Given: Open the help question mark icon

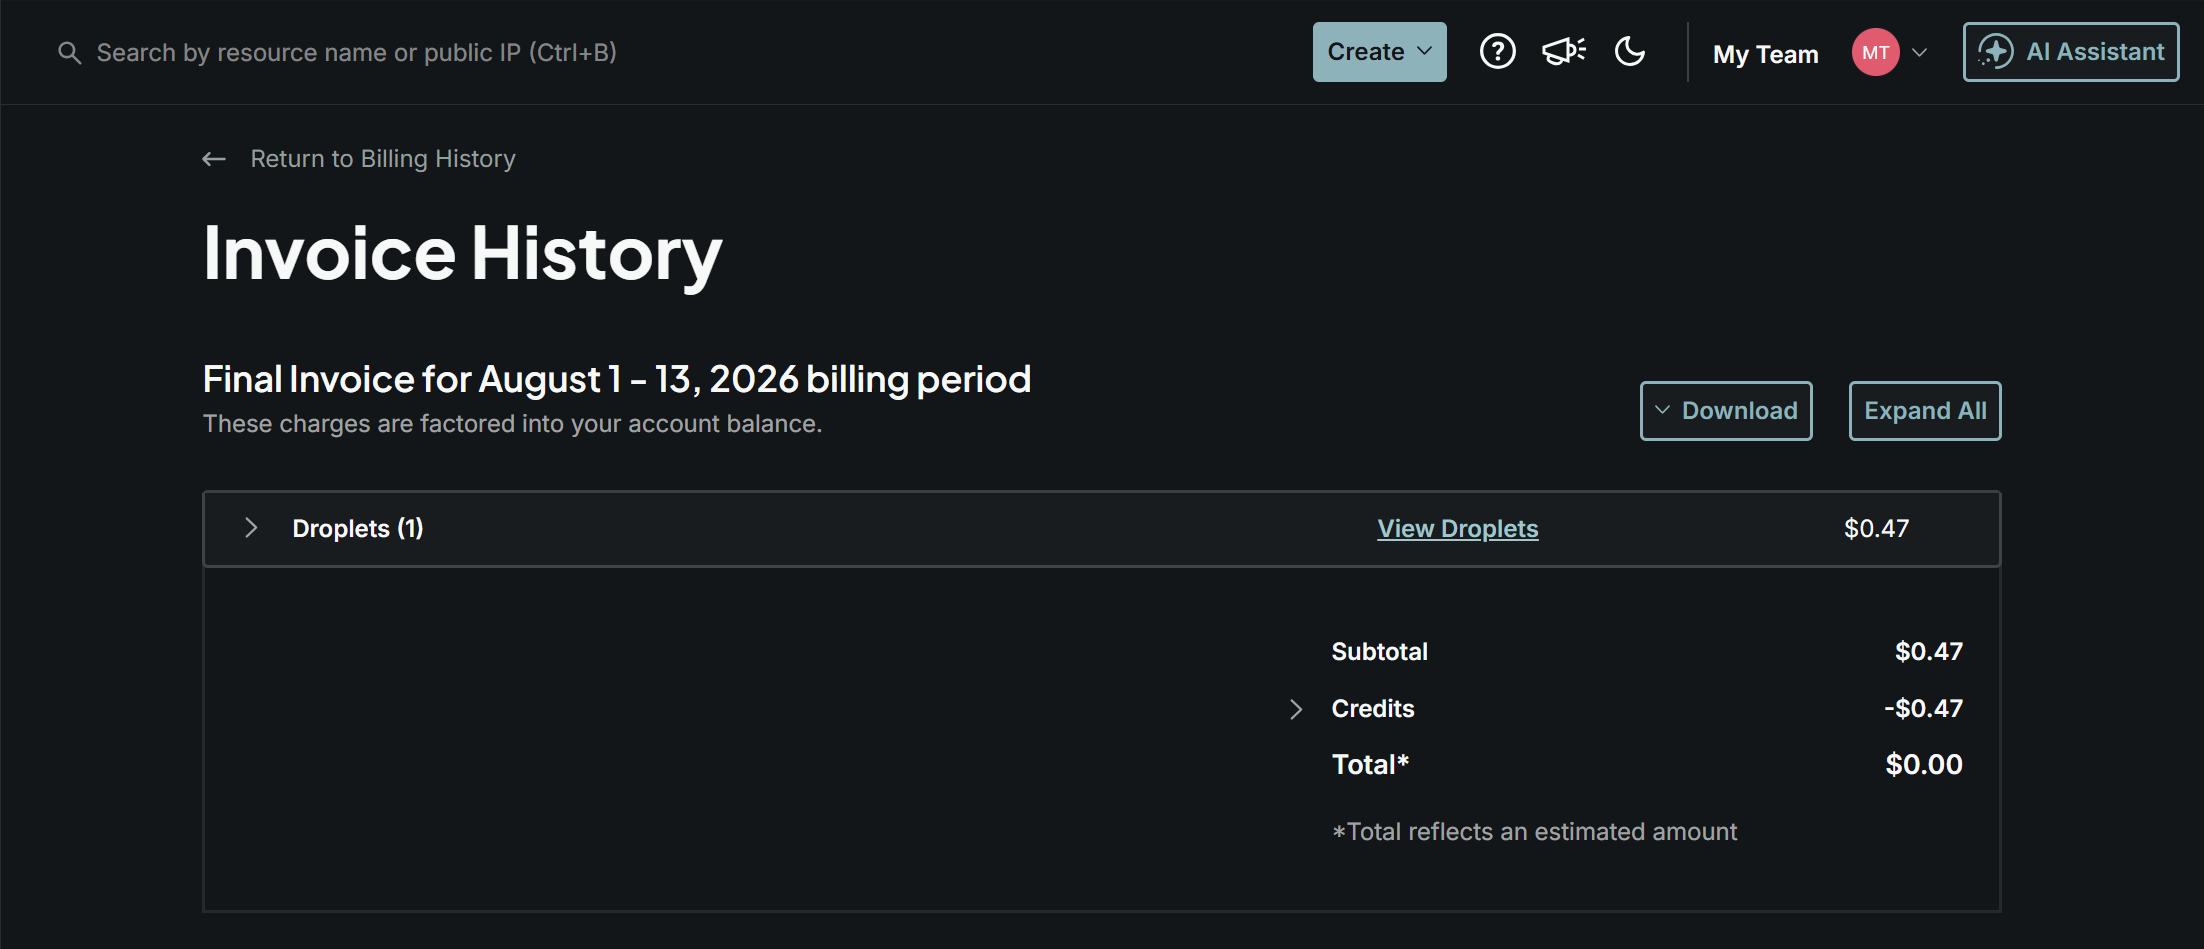Looking at the screenshot, I should pos(1497,51).
